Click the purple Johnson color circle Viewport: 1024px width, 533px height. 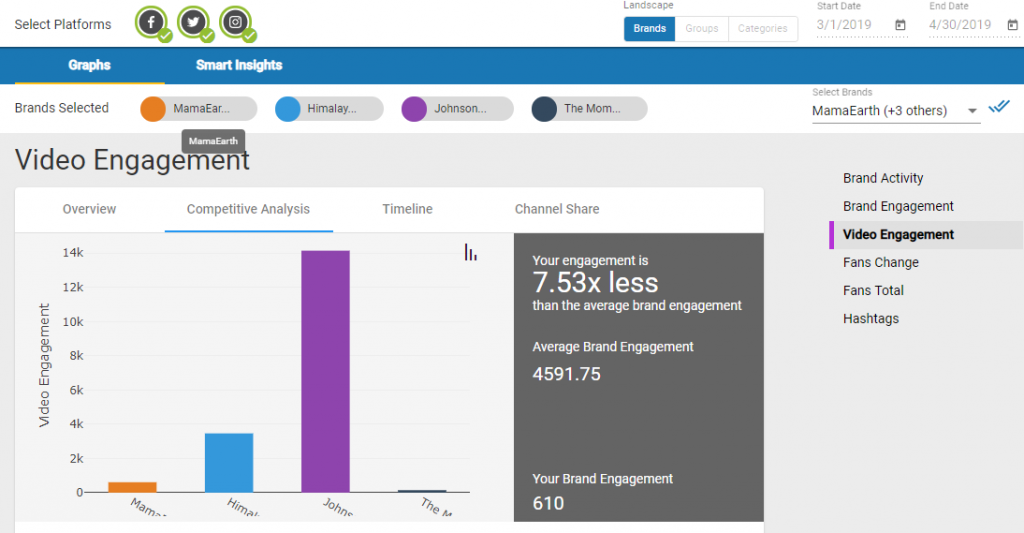point(414,109)
